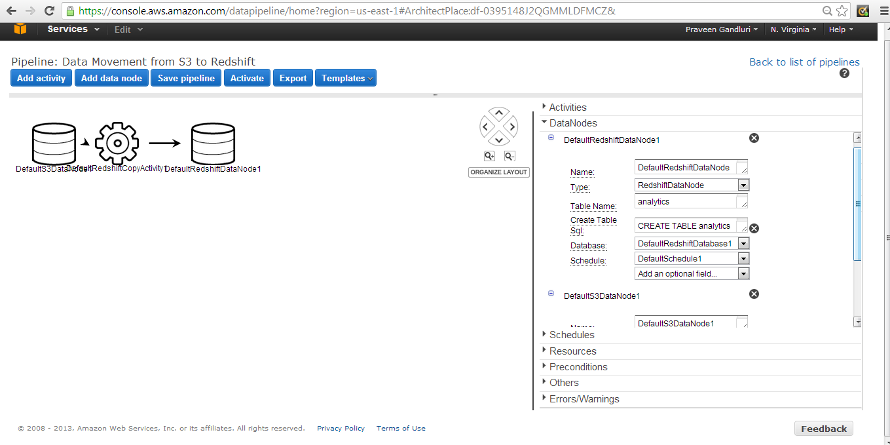890x445 pixels.
Task: Collapse the DefaultS3DataNode1 entry
Action: pos(551,293)
